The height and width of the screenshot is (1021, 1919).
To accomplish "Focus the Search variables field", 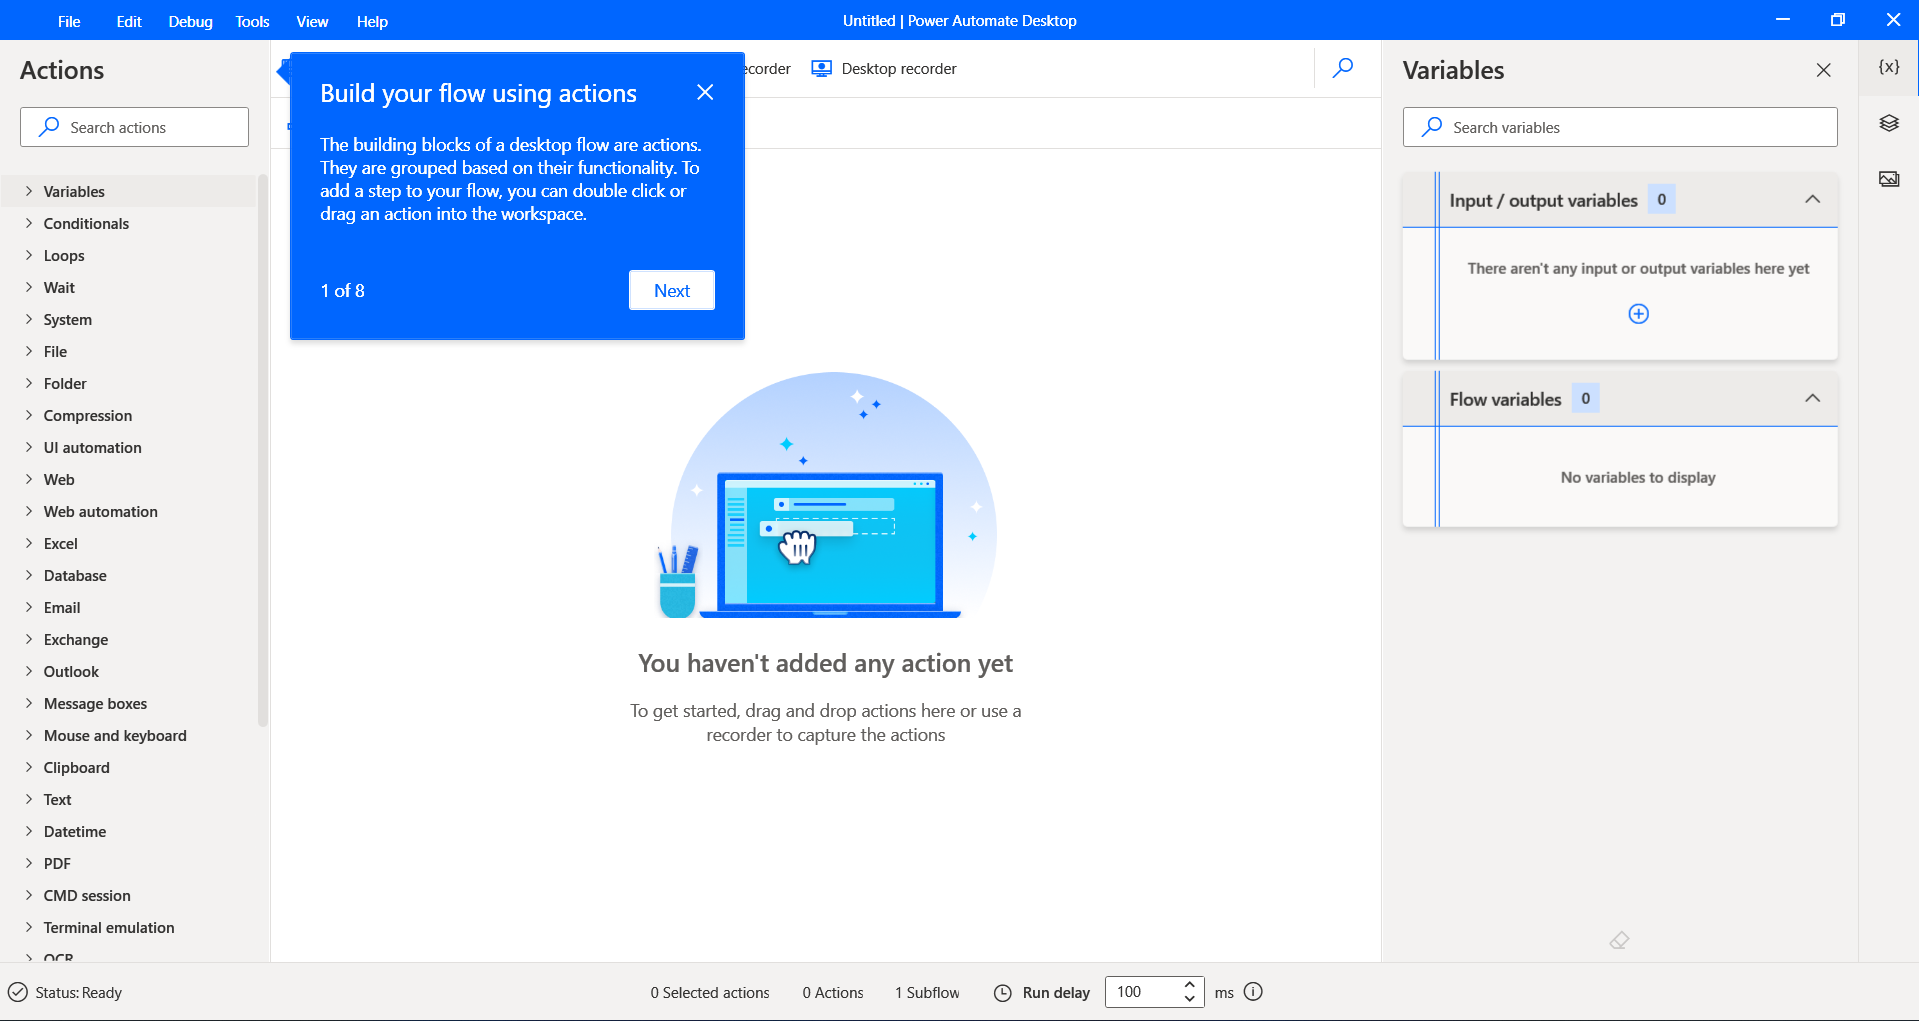I will coord(1620,127).
